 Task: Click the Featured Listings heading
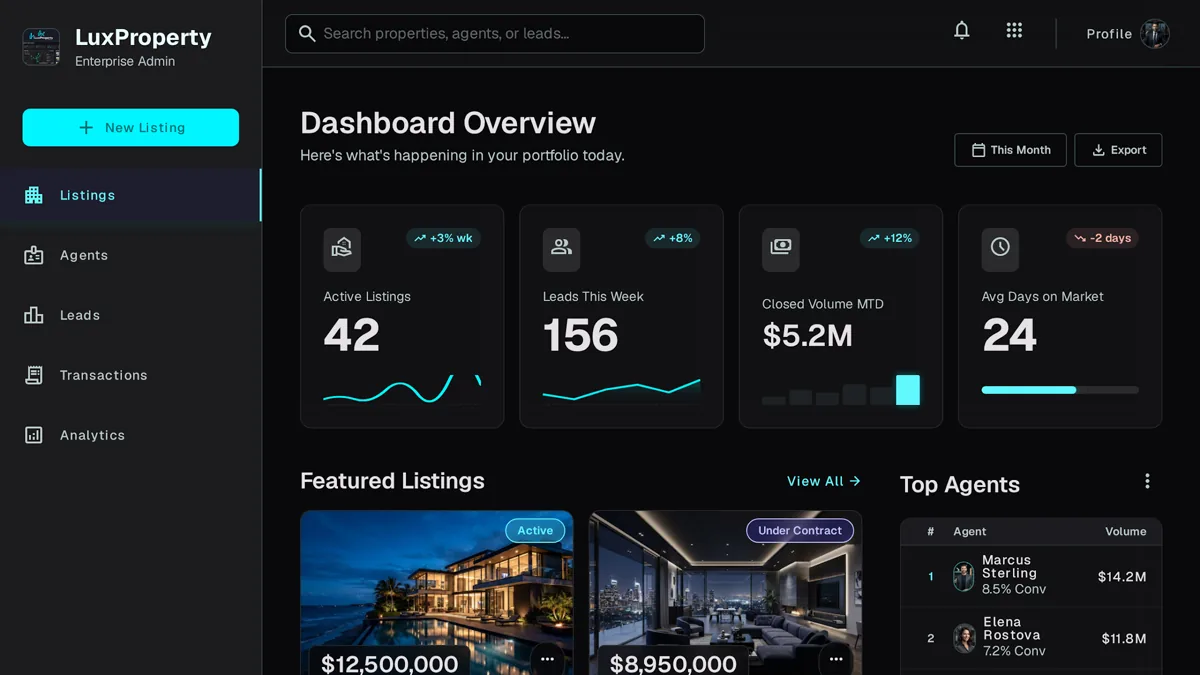click(392, 481)
